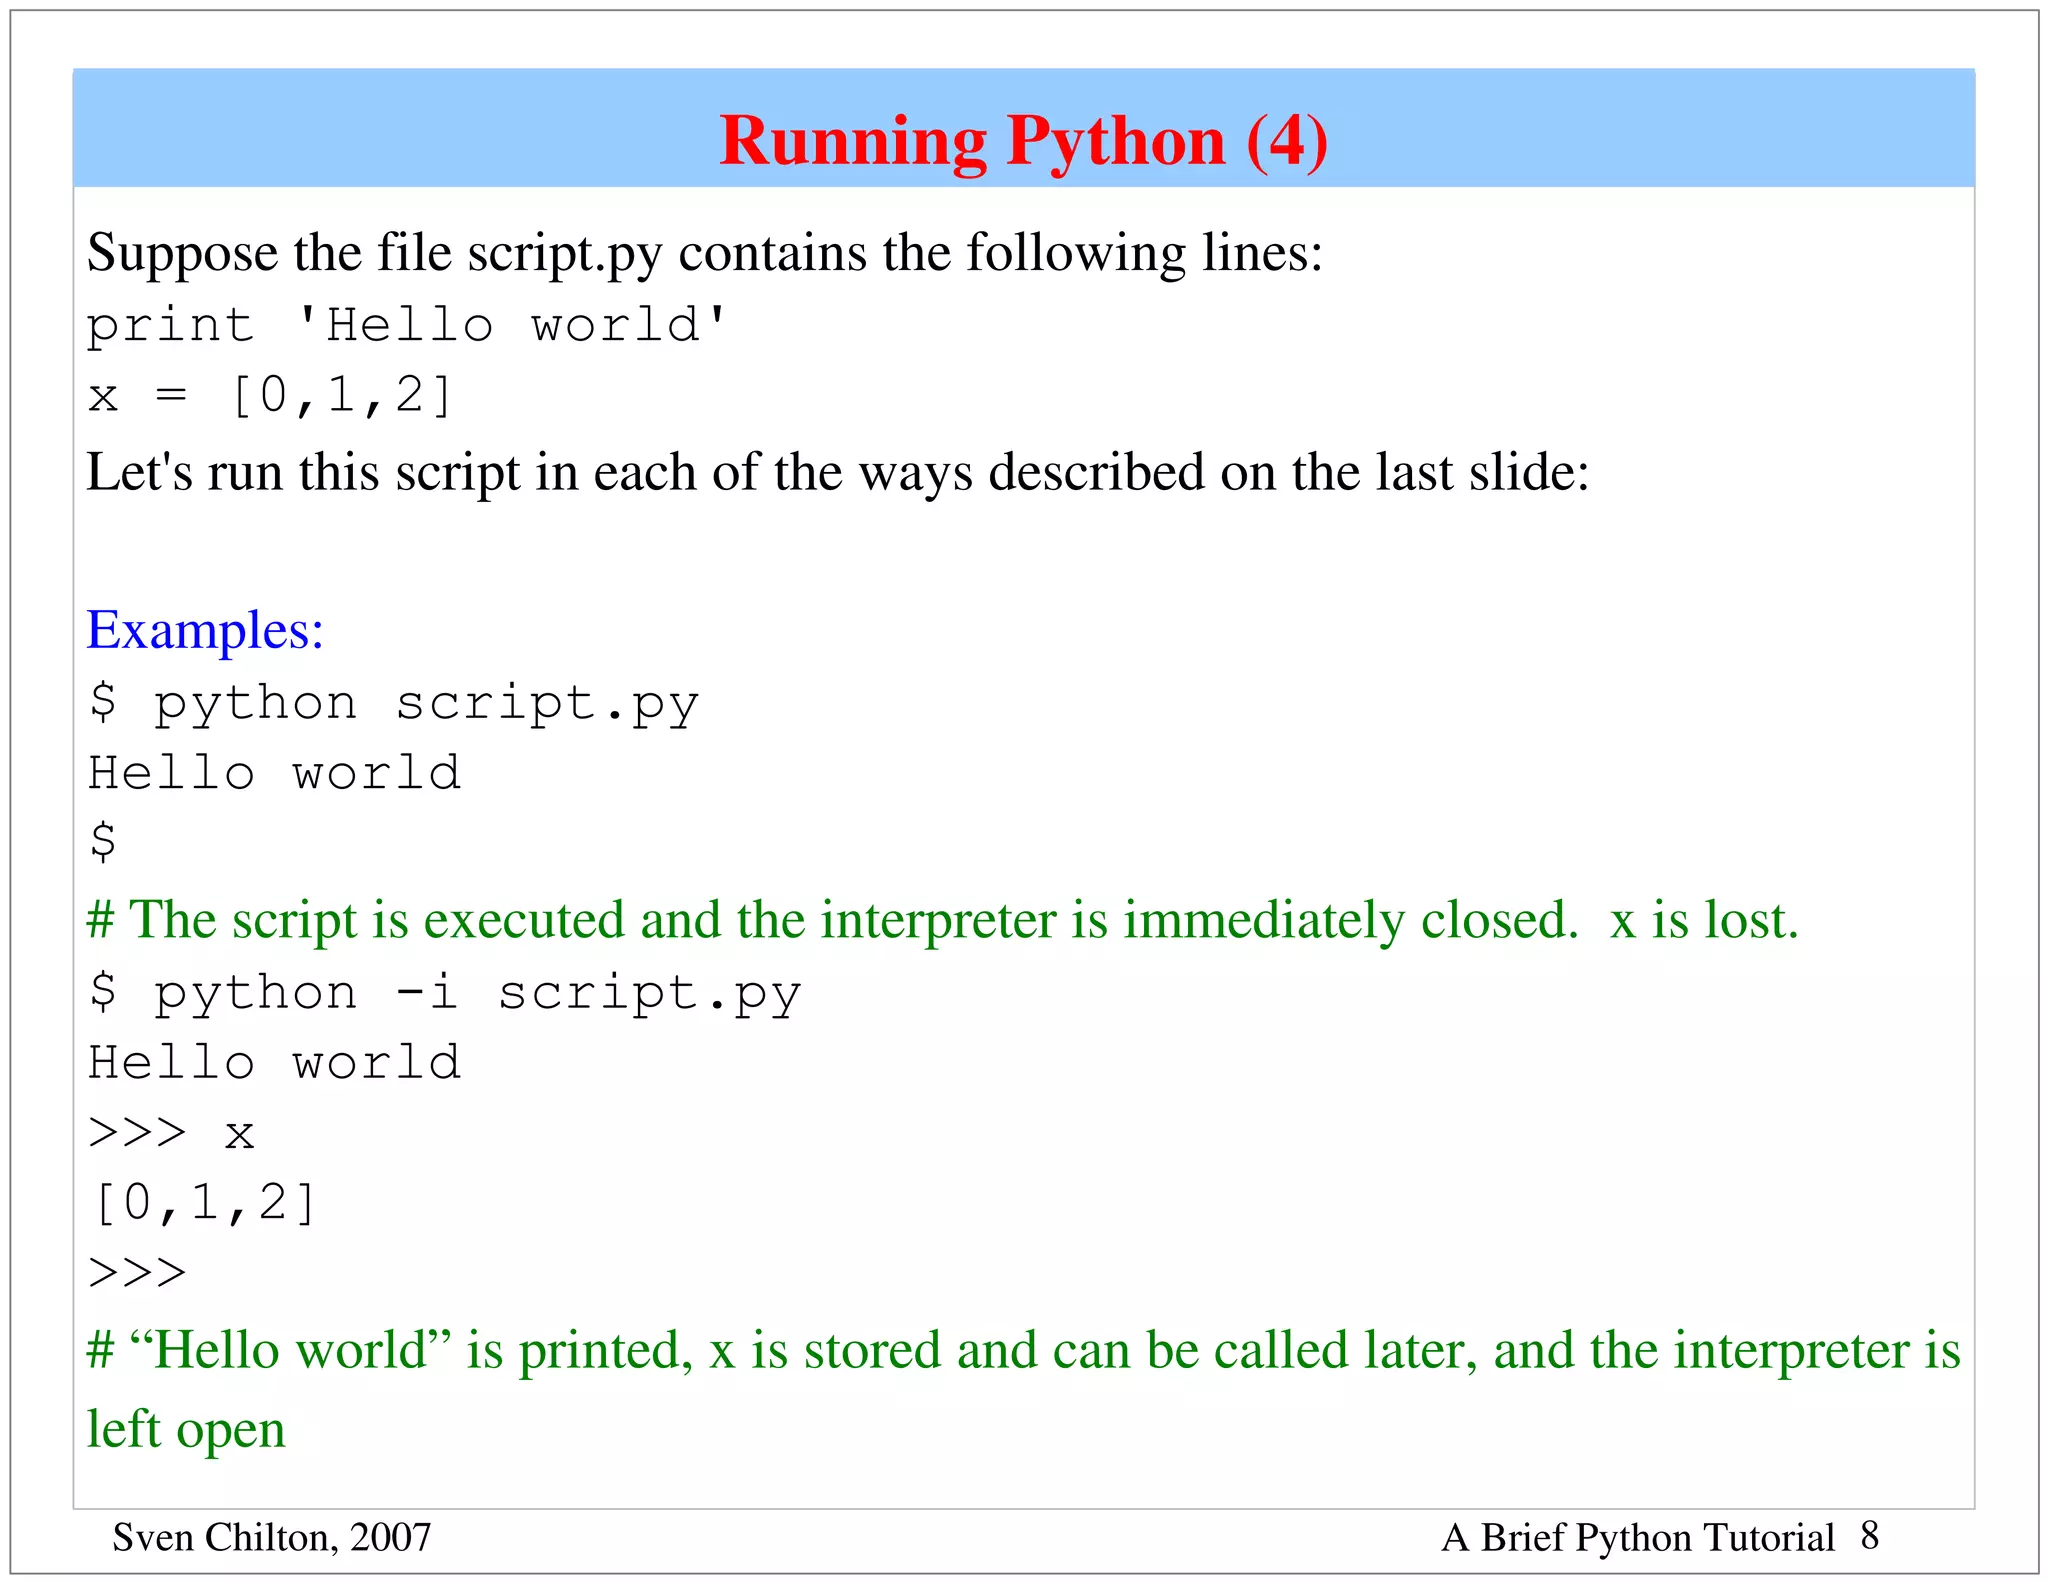Click the empty '>>>' prompt line
The image size is (2048, 1582).
[x=137, y=1274]
